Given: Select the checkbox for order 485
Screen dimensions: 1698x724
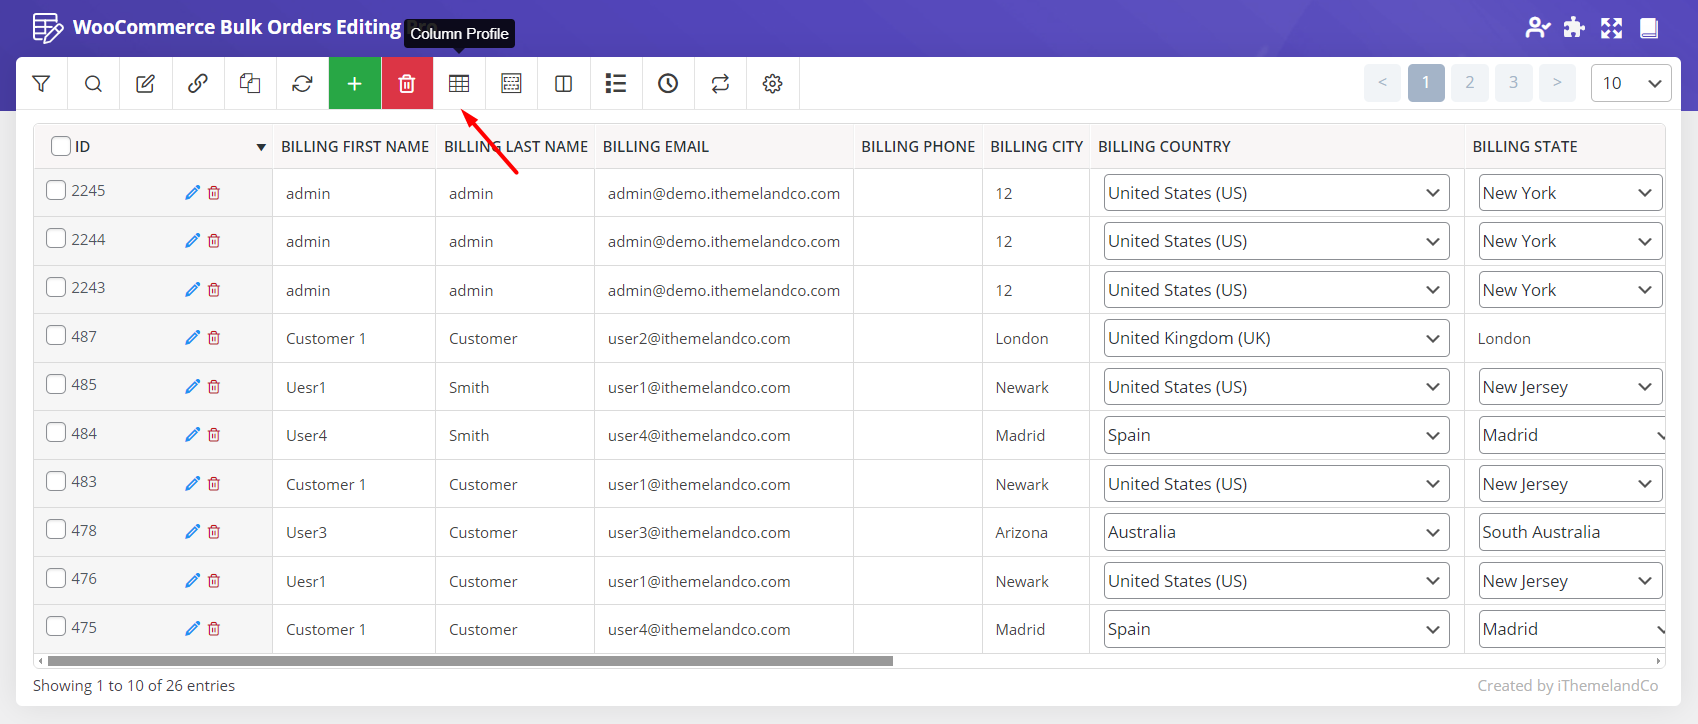Looking at the screenshot, I should [x=56, y=384].
